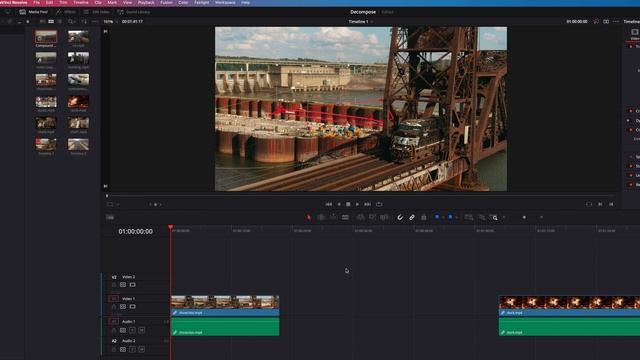Open the Flag color dropdown arrow
Image resolution: width=640 pixels, height=360 pixels.
coord(443,217)
